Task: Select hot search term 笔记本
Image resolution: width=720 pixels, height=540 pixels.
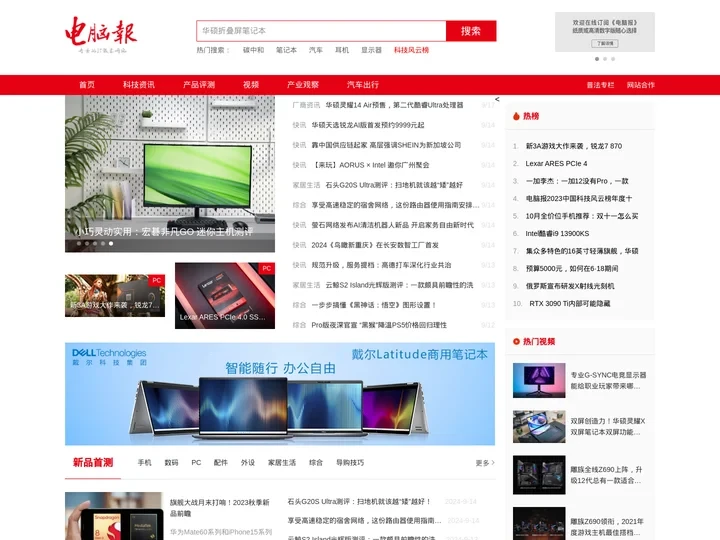Action: pyautogui.click(x=286, y=50)
